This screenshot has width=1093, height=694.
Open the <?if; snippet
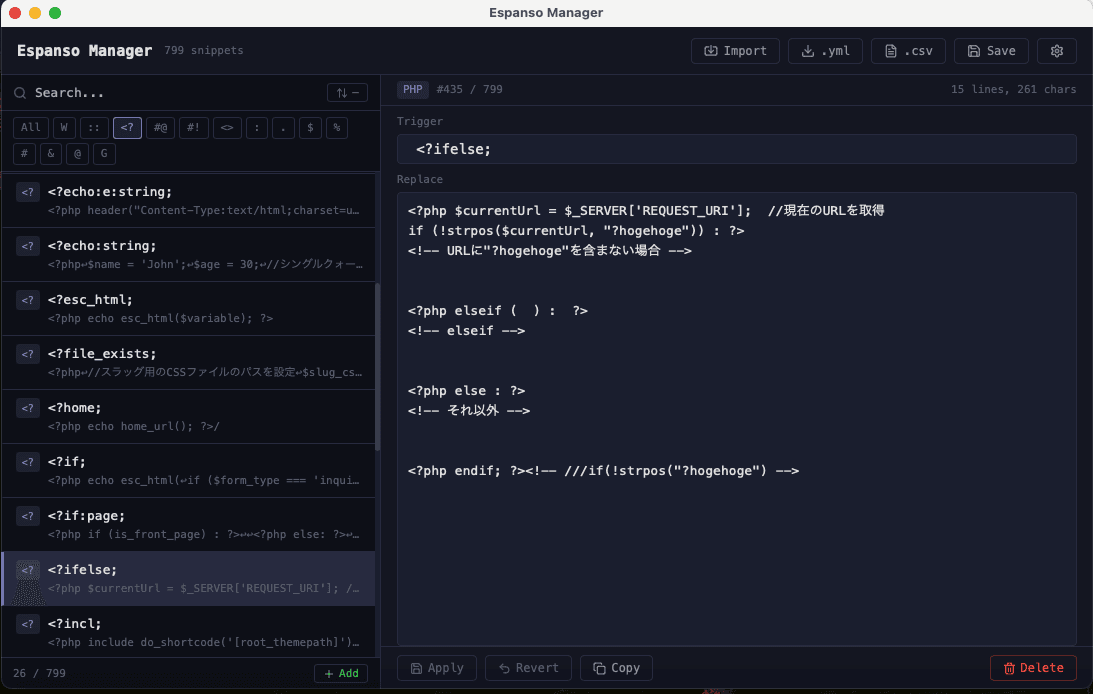point(189,471)
